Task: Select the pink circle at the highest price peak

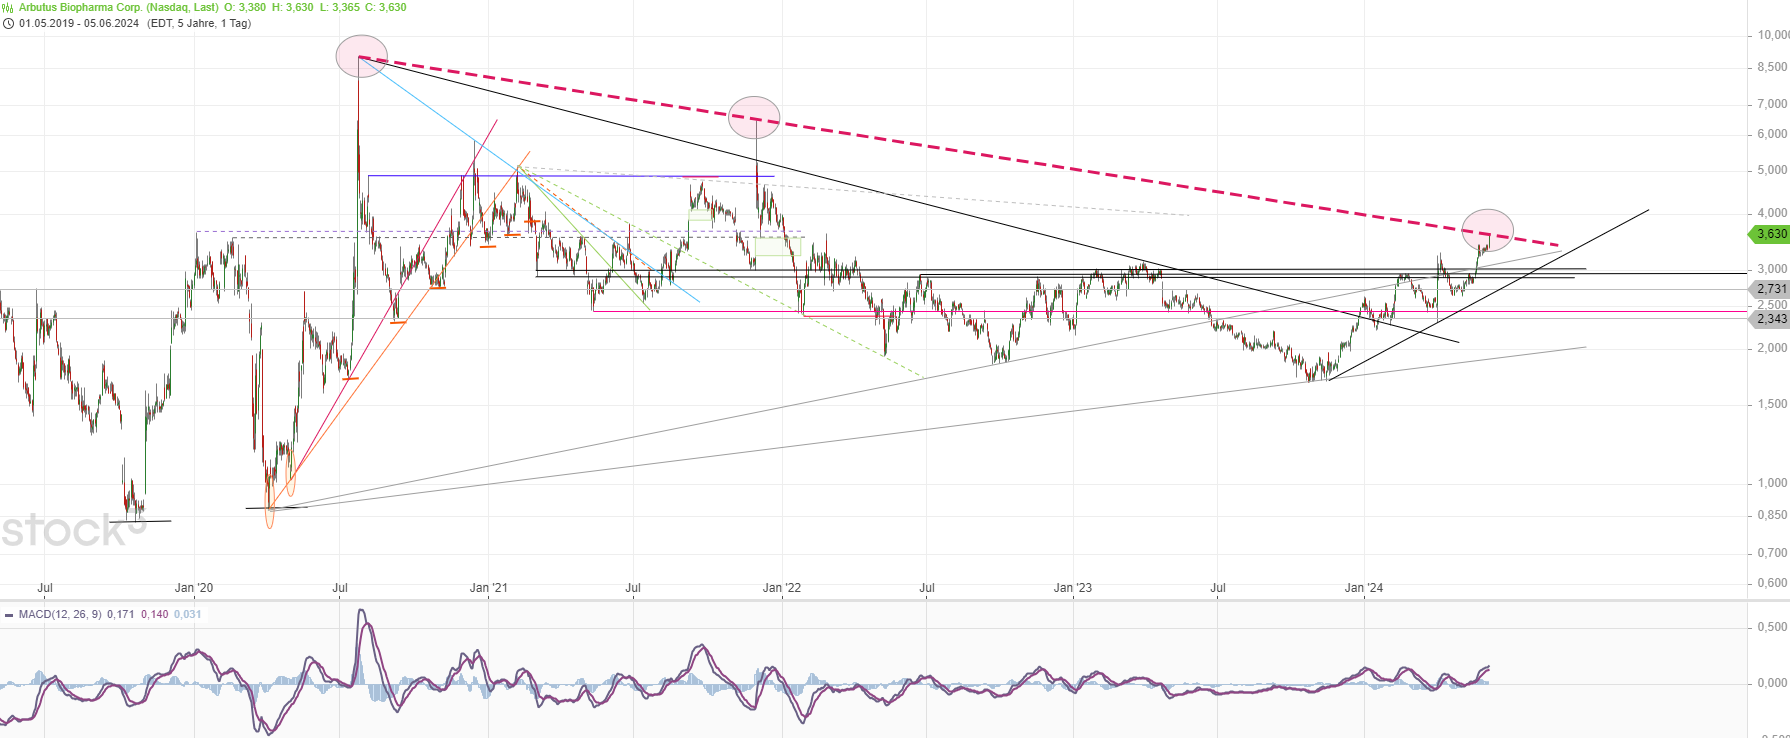Action: click(x=361, y=56)
